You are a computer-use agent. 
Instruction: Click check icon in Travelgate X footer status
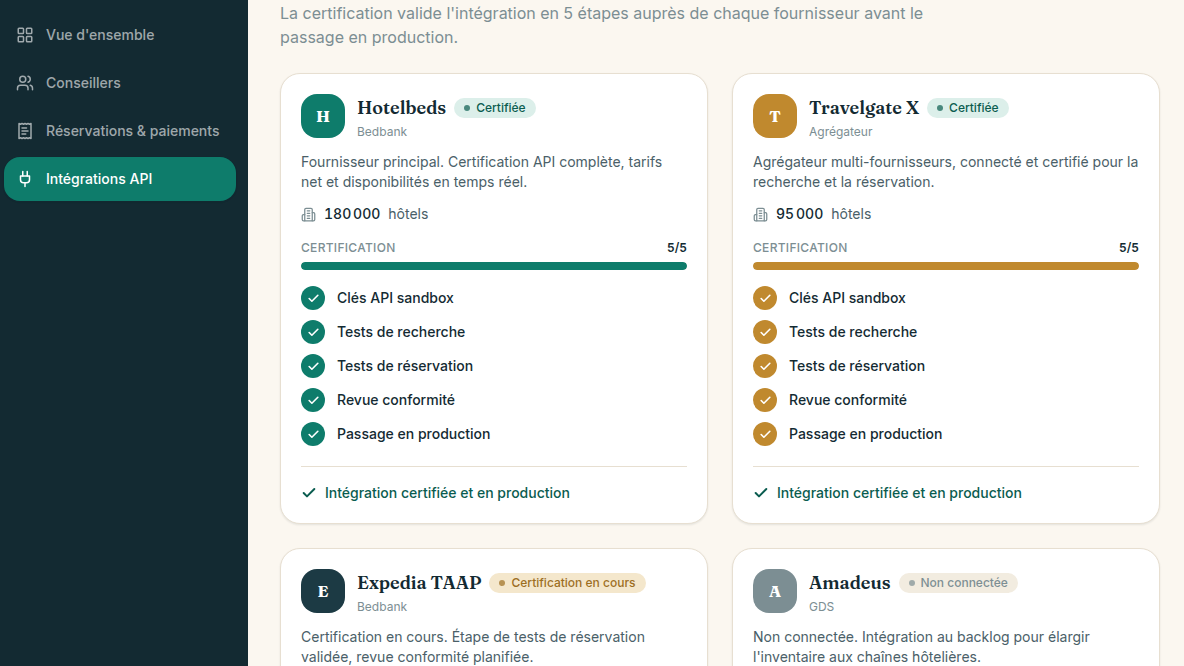(760, 493)
